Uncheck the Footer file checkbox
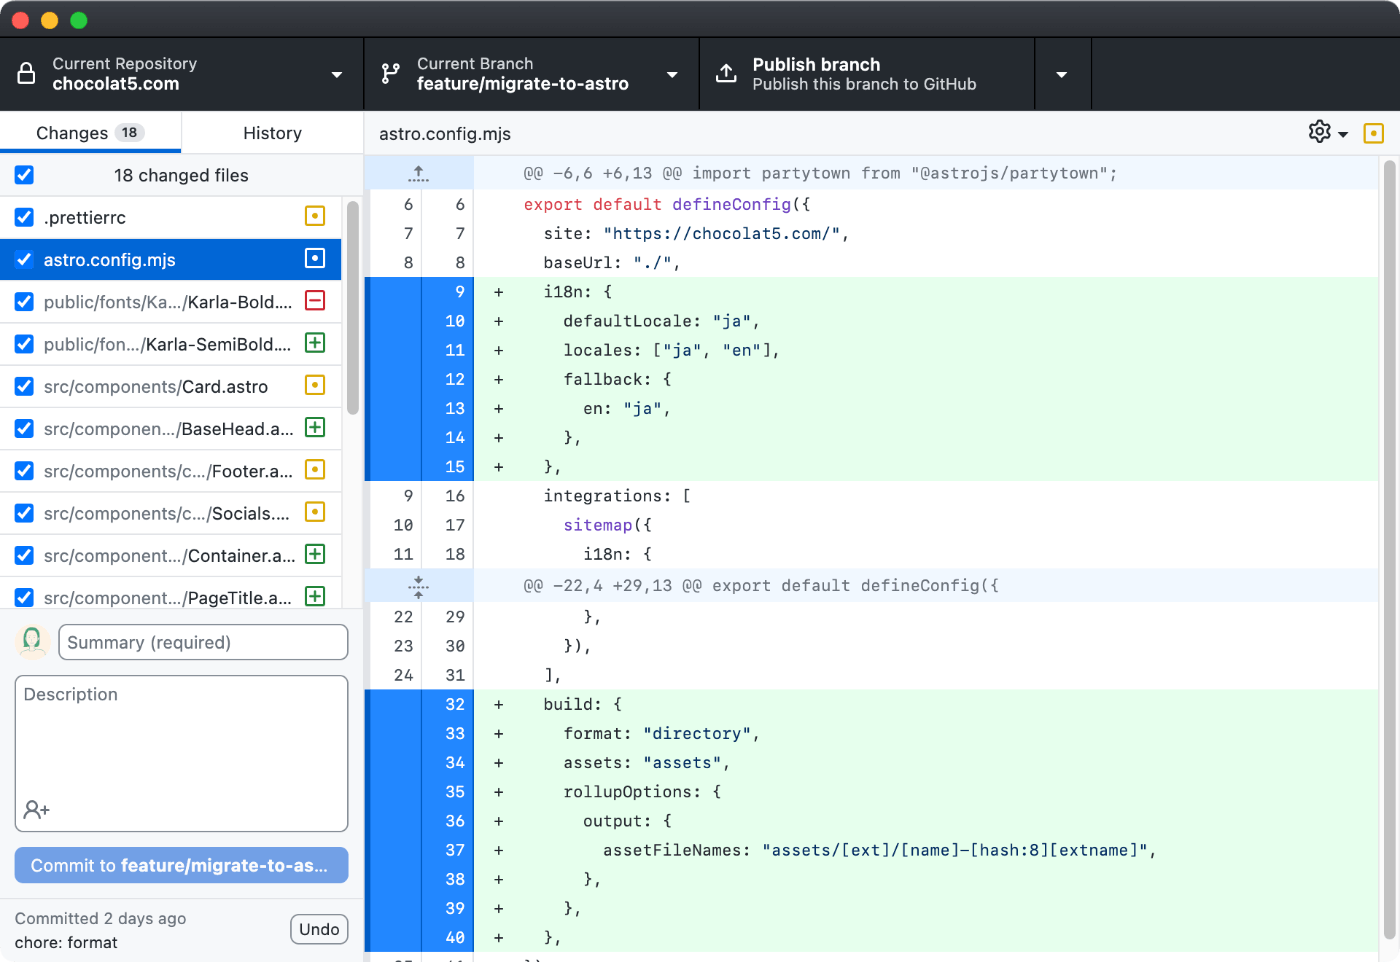This screenshot has width=1400, height=962. 24,471
